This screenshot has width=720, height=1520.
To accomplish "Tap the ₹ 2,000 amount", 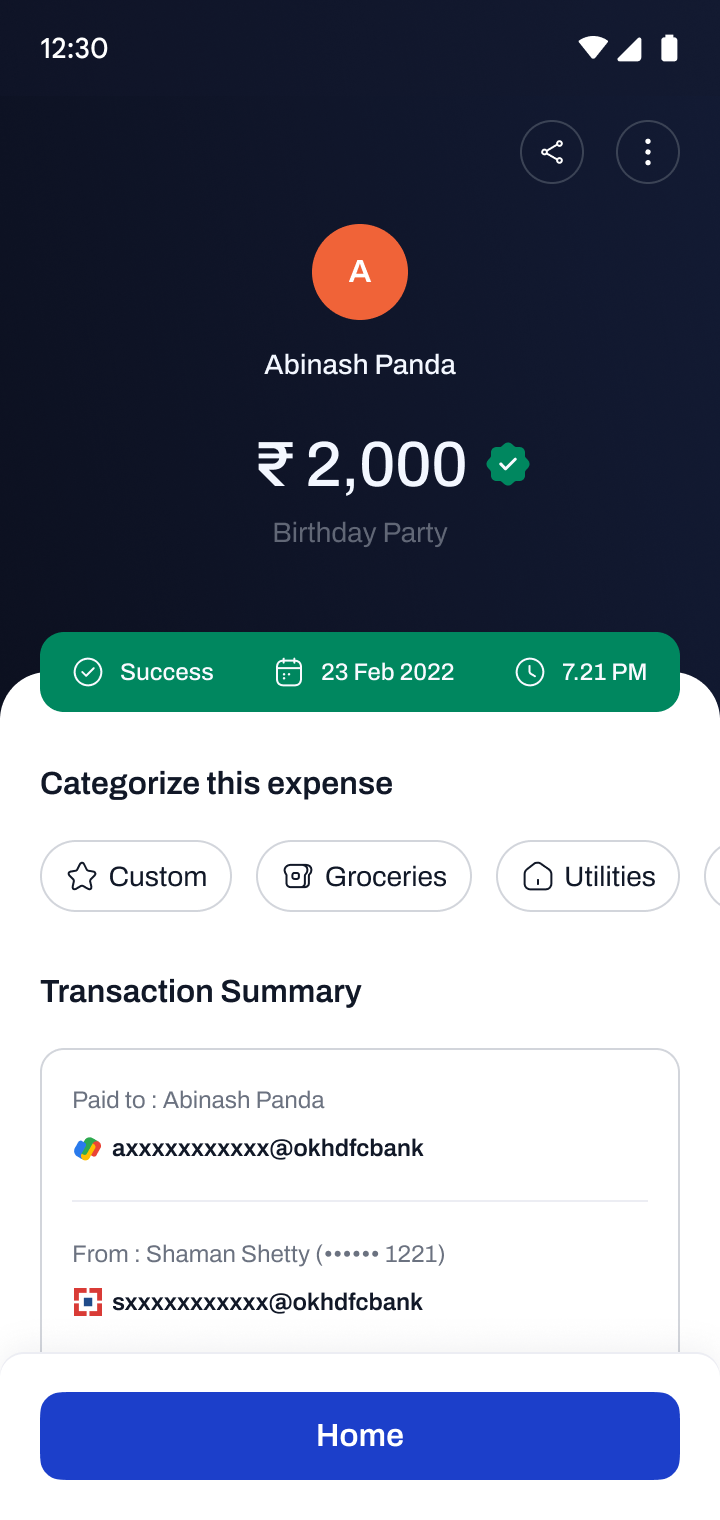I will tap(361, 464).
